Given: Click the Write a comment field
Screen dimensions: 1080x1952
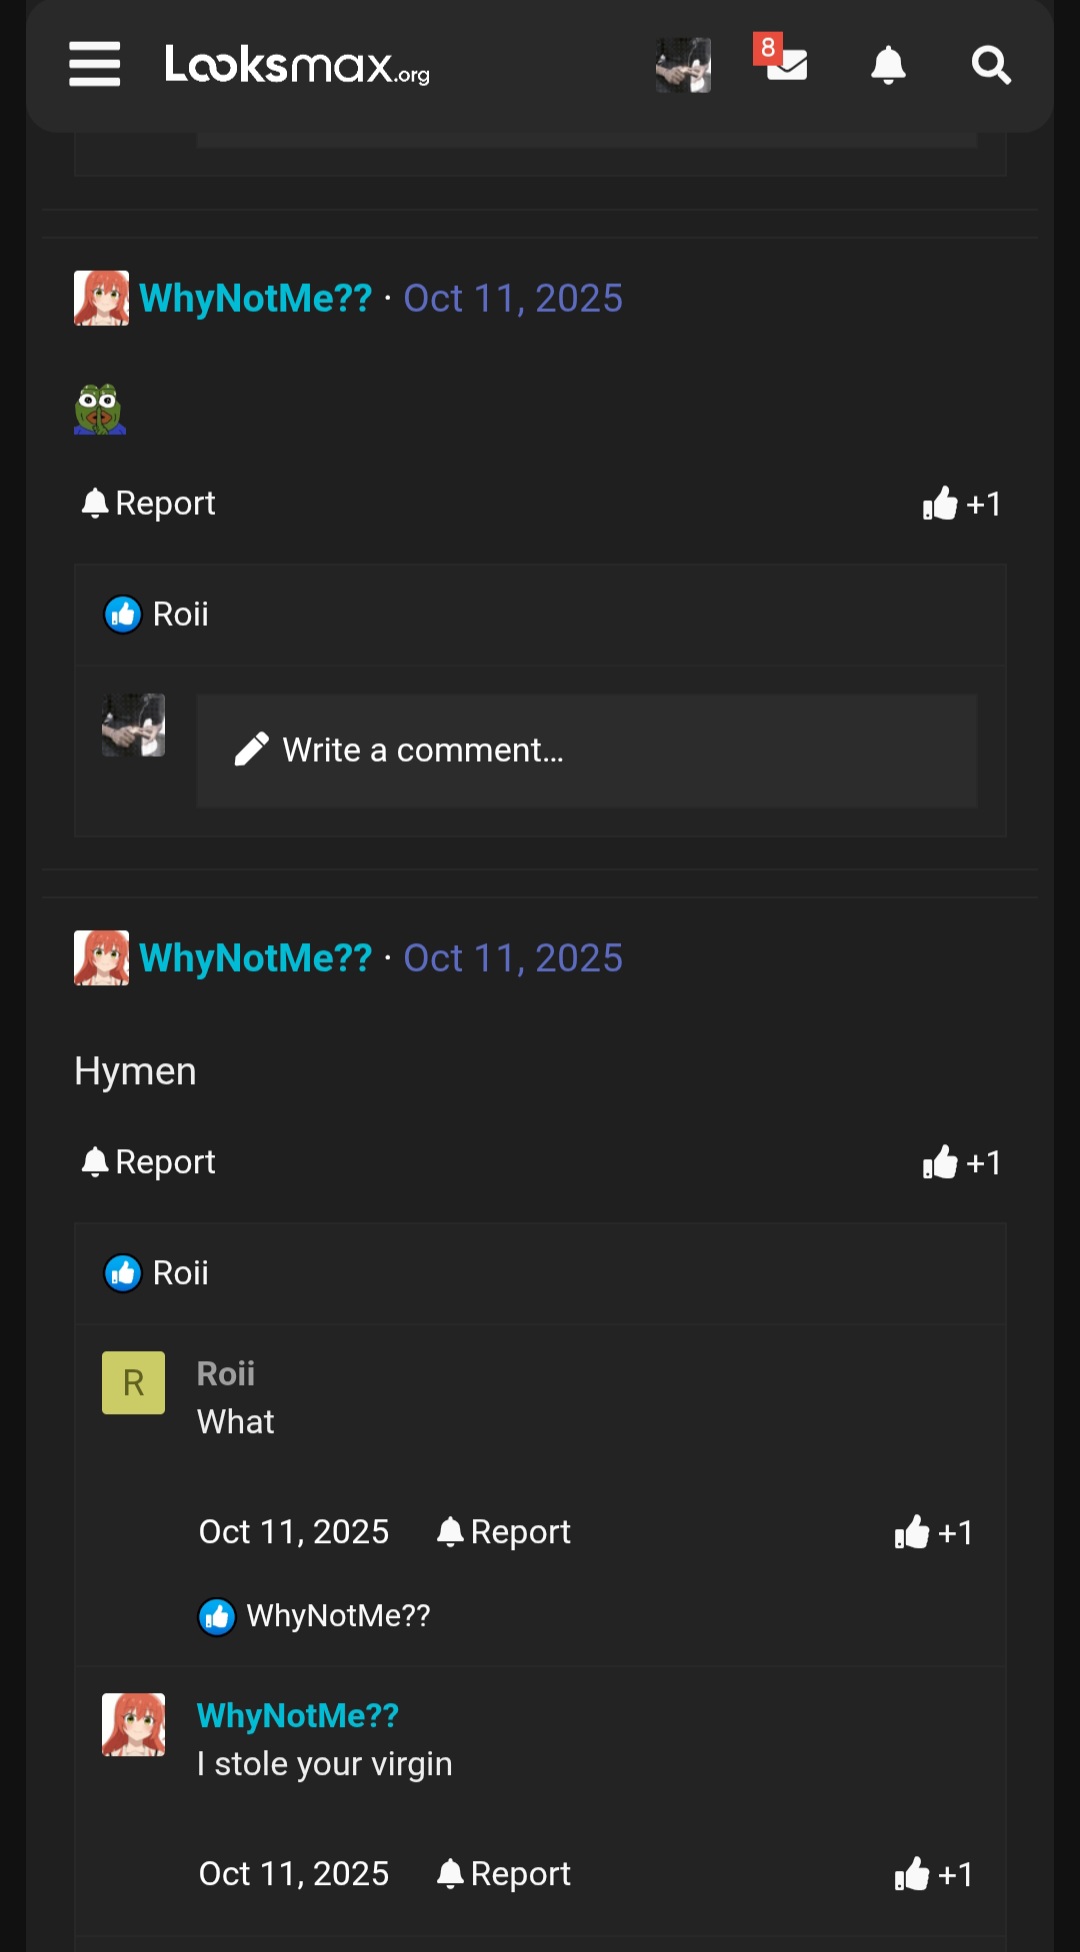Looking at the screenshot, I should 586,750.
